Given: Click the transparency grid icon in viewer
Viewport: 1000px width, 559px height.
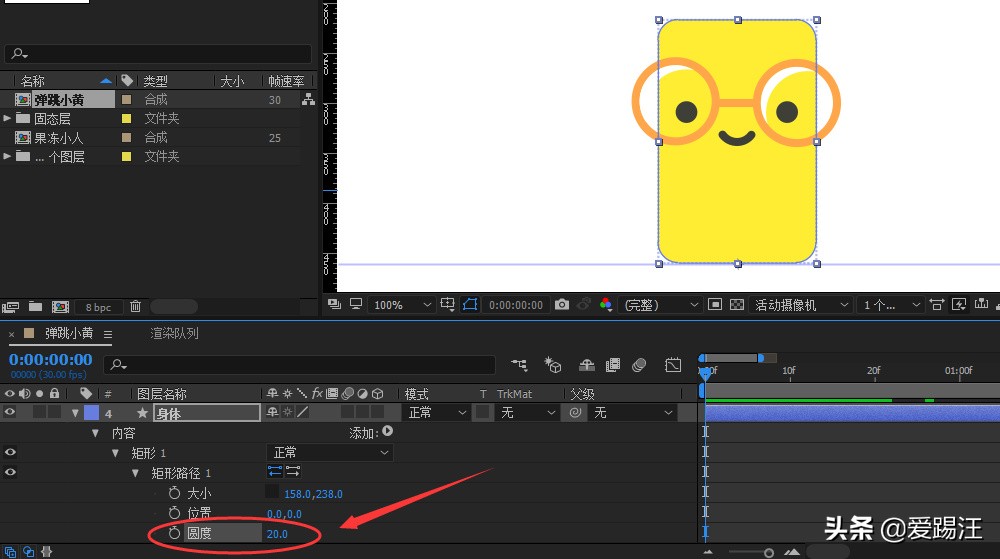Looking at the screenshot, I should (x=737, y=305).
